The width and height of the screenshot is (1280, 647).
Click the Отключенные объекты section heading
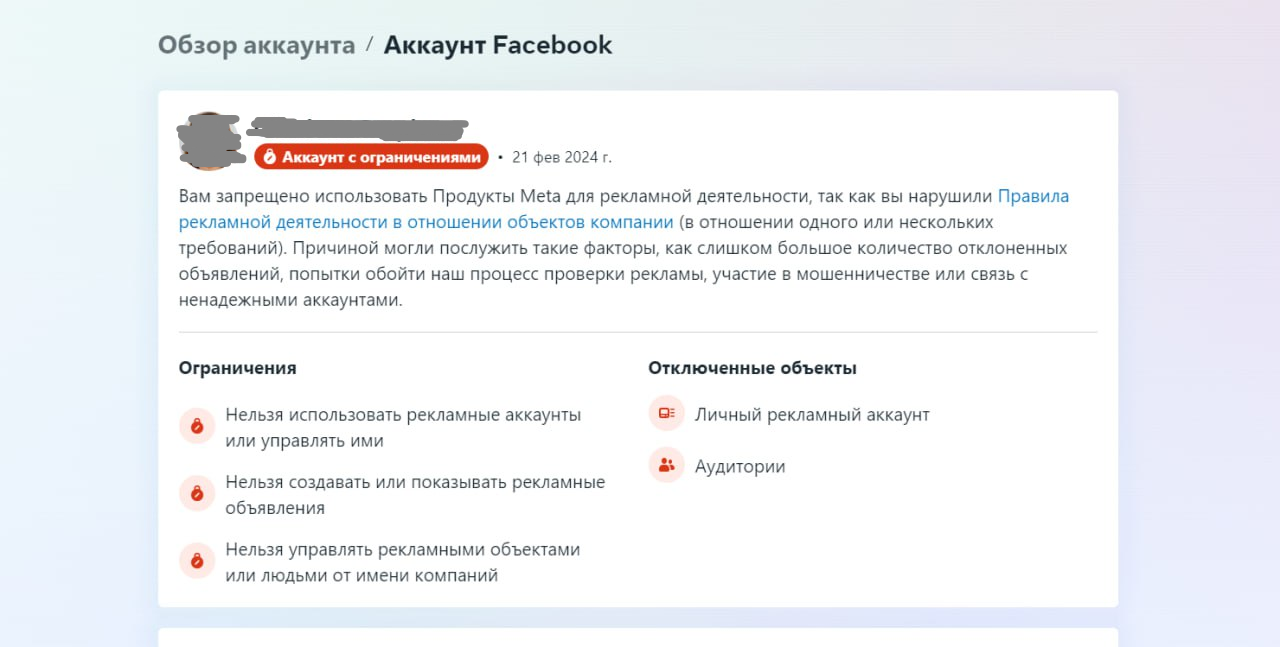[x=752, y=367]
